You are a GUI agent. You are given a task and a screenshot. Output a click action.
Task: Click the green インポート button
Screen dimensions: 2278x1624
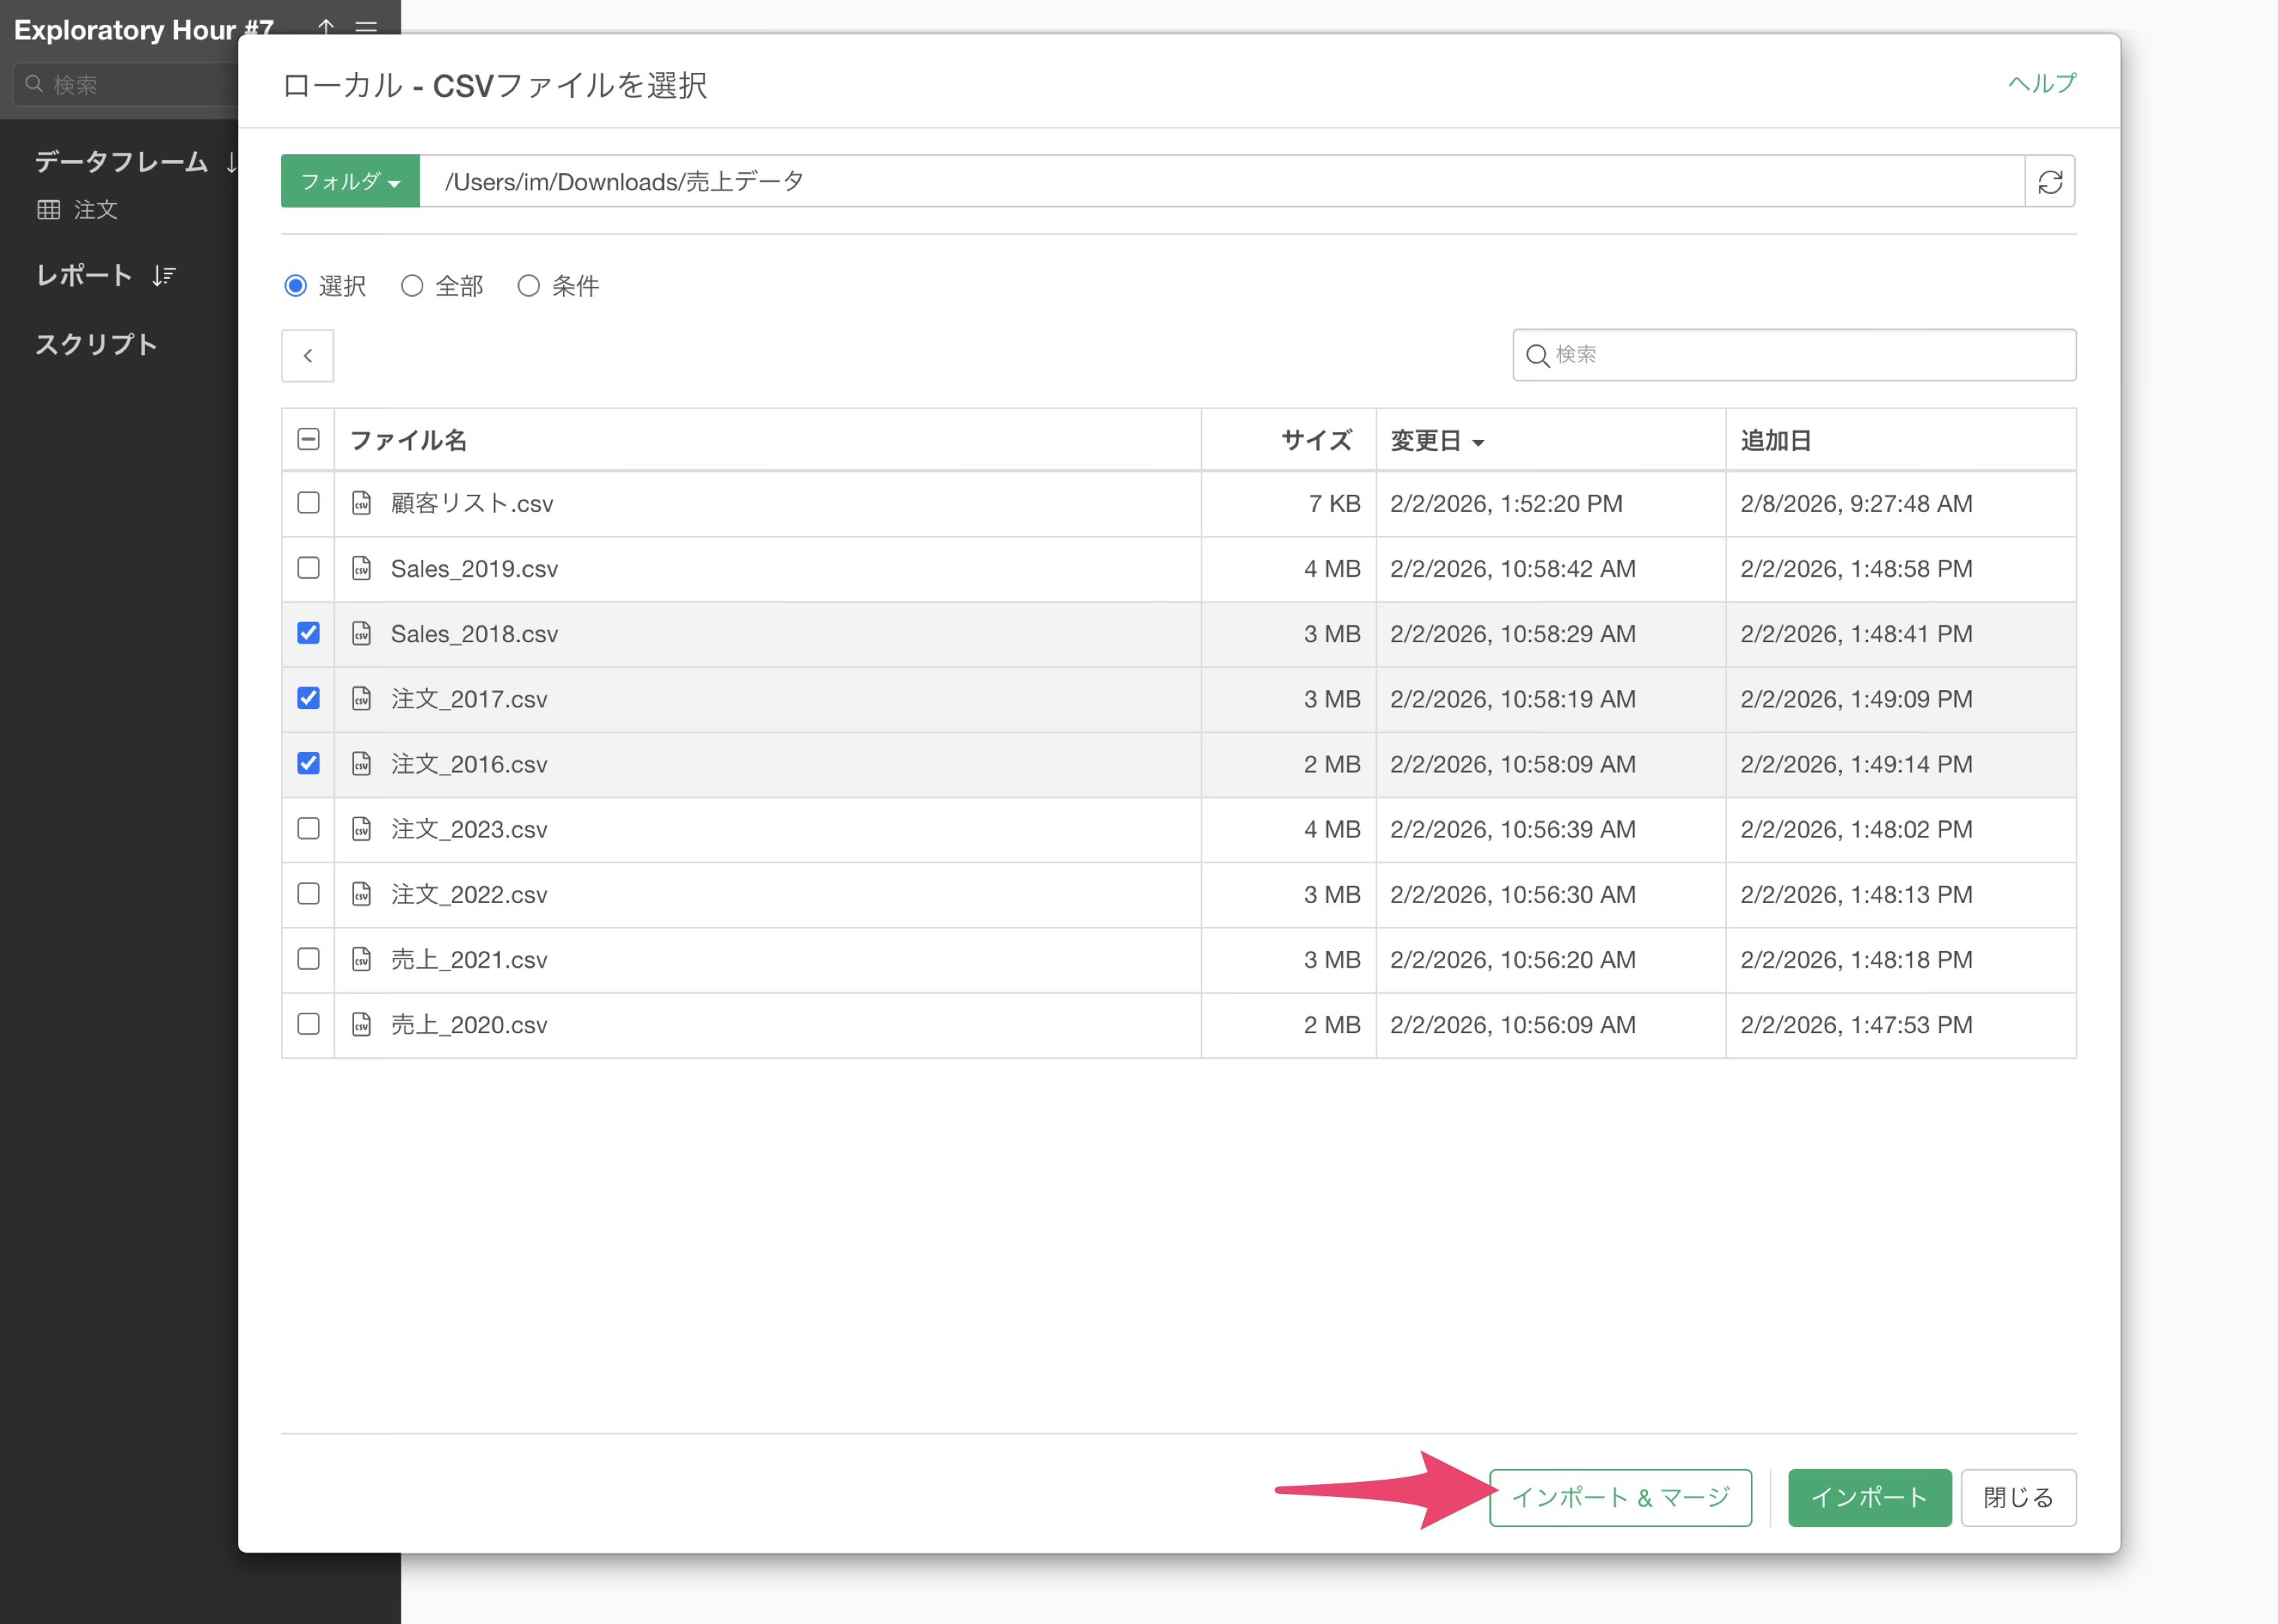pos(1868,1497)
